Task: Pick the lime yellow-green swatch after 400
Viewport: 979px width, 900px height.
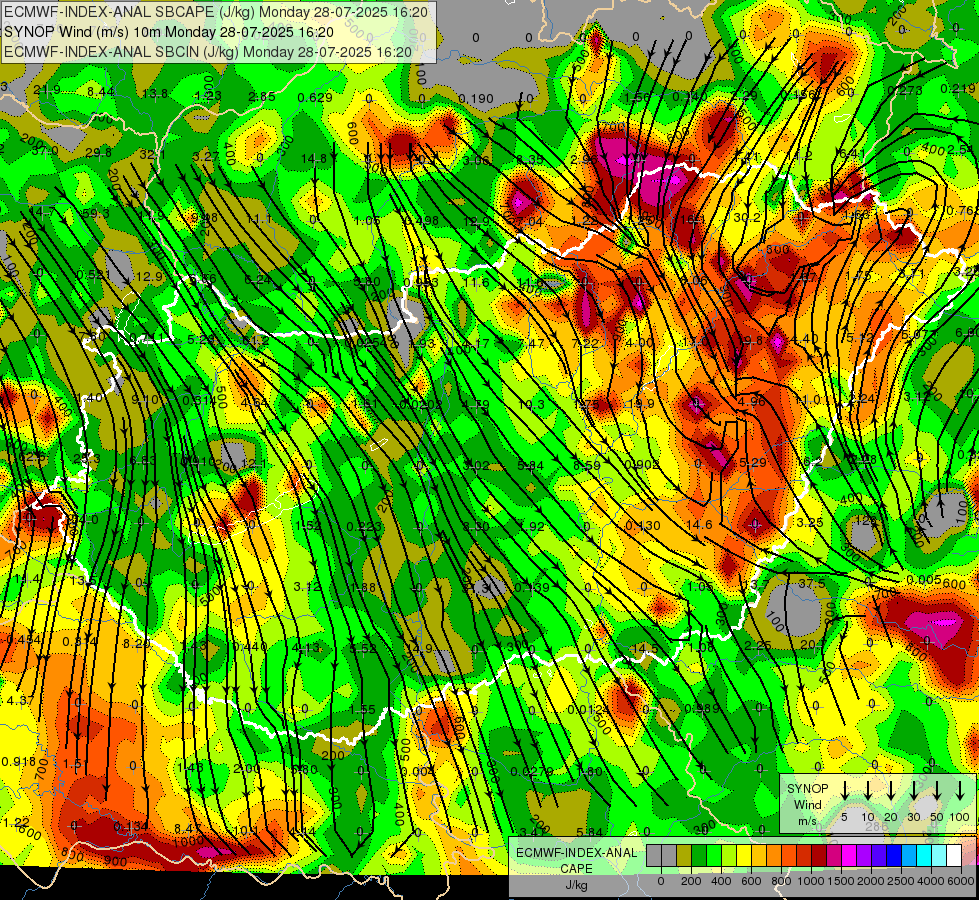Action: (729, 856)
